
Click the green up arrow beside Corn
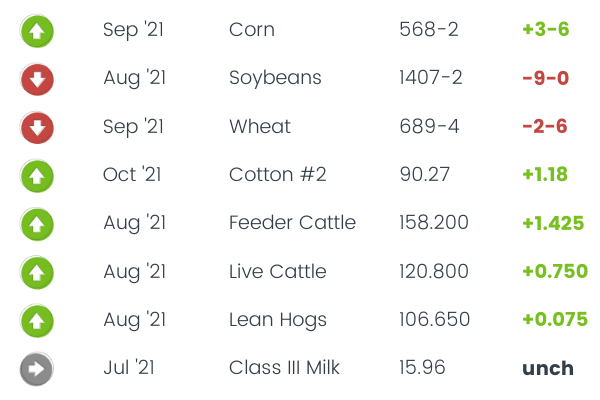37,30
